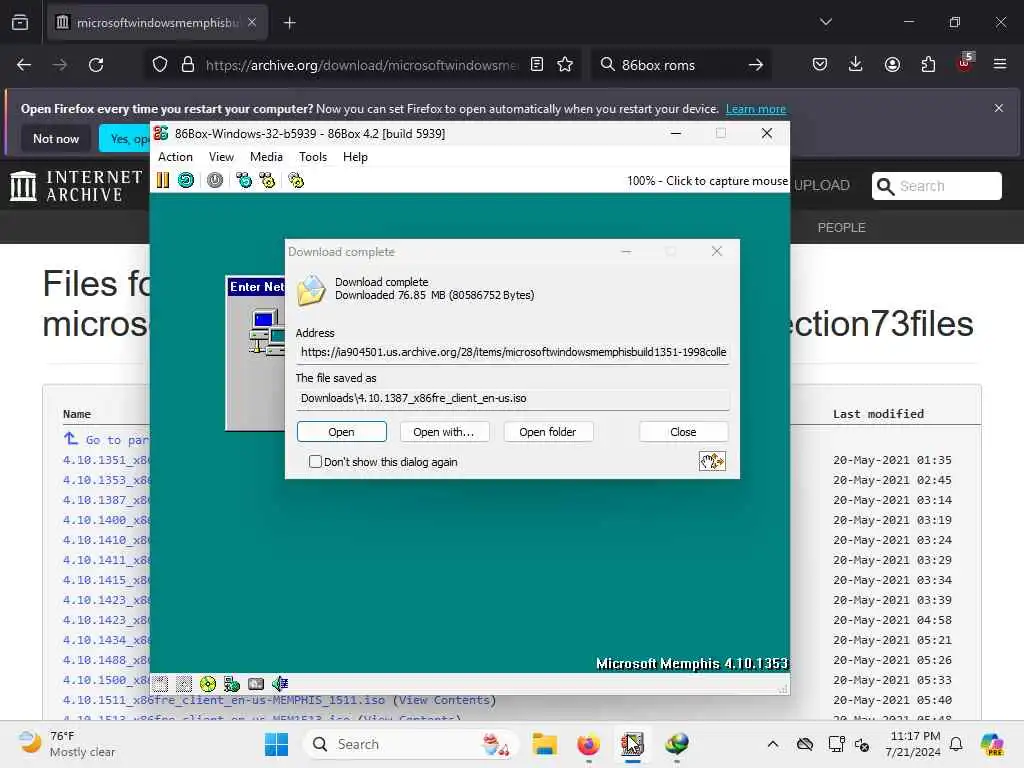Screen dimensions: 1024x768
Task: Expand Firefox list all tabs chevron
Action: (826, 22)
